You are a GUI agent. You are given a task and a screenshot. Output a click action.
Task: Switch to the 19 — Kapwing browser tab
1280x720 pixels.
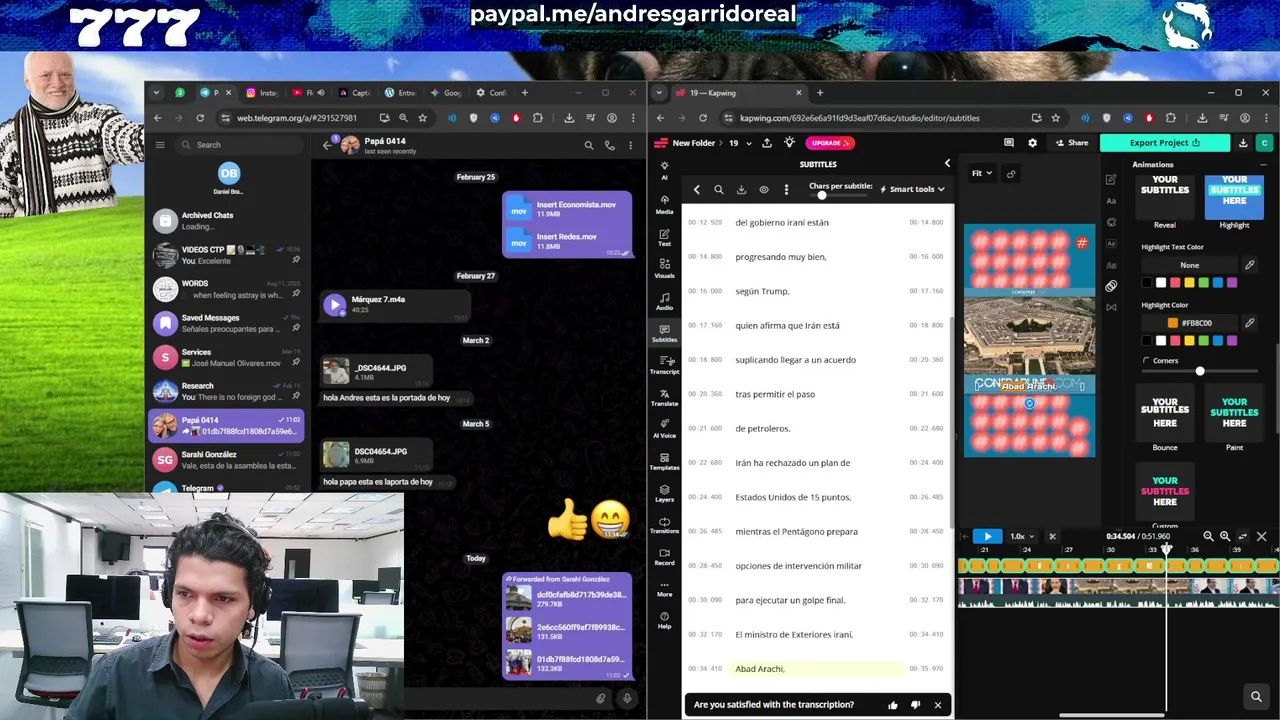(x=737, y=93)
